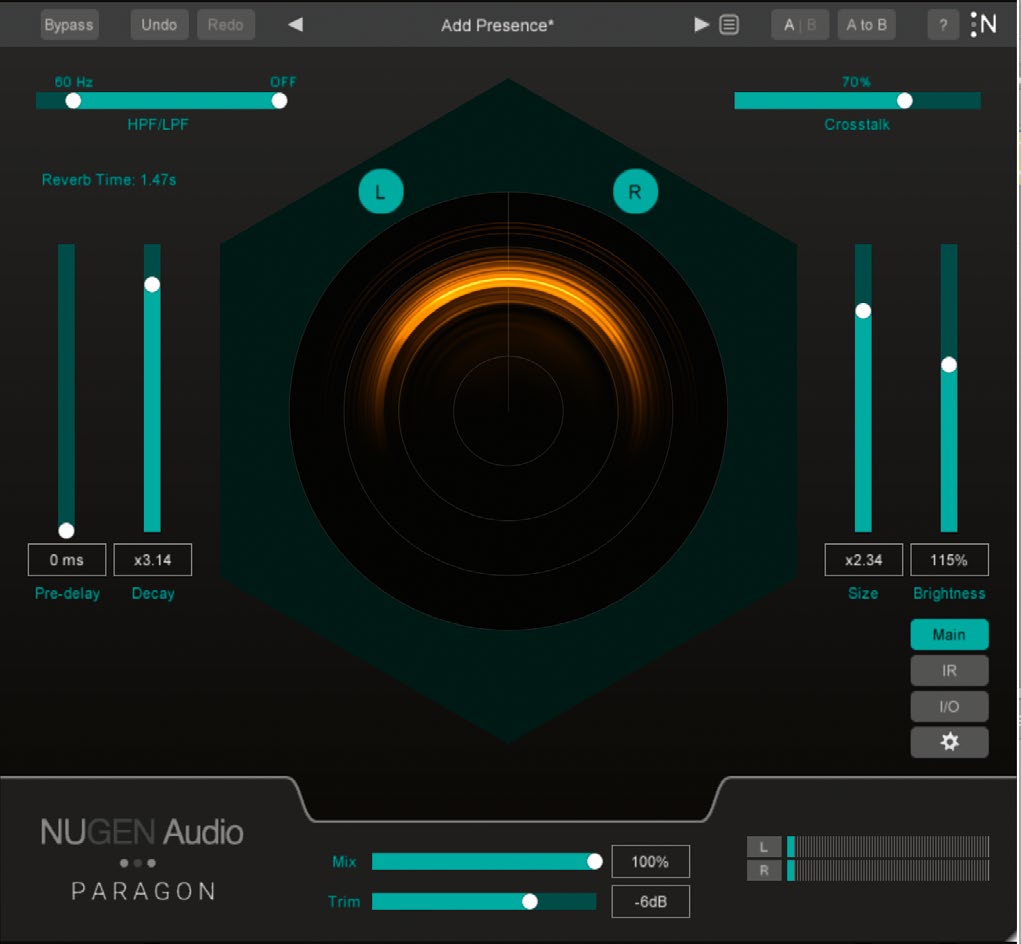Open the Add Presence preset name
The image size is (1021, 944).
[x=497, y=25]
